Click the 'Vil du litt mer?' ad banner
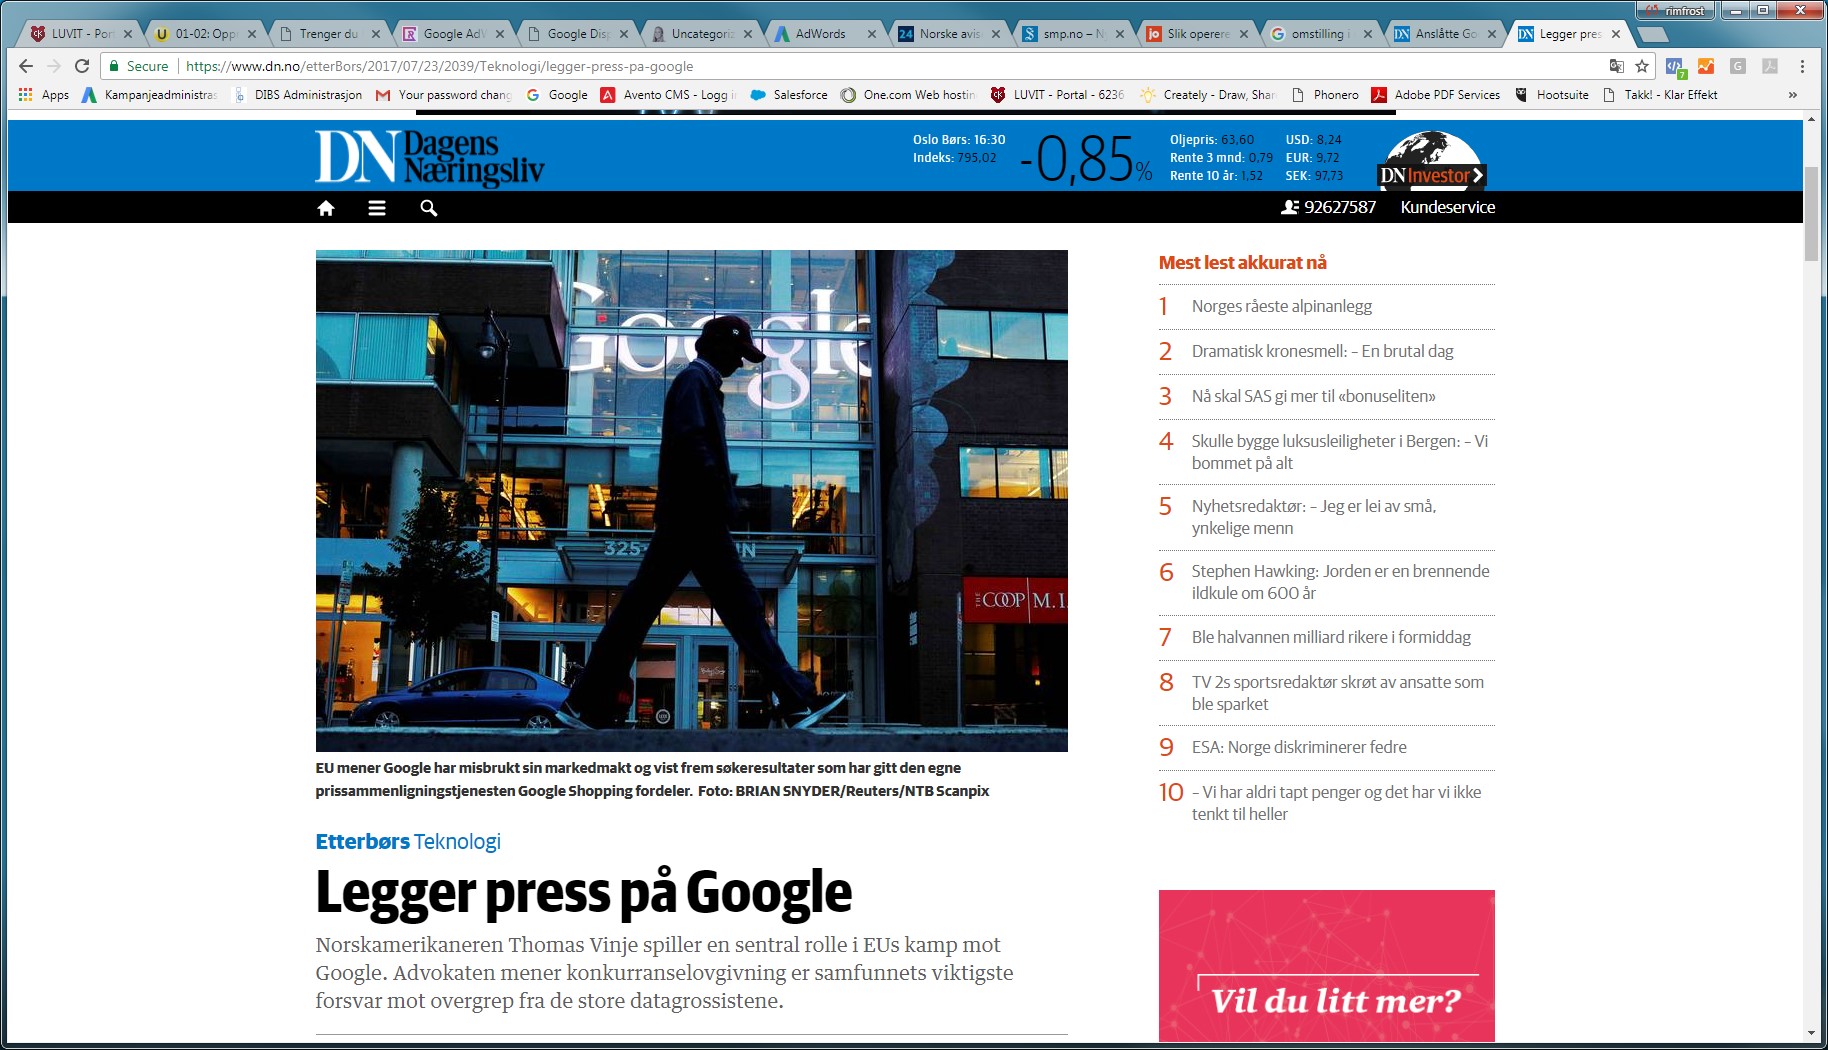1828x1050 pixels. (1326, 966)
